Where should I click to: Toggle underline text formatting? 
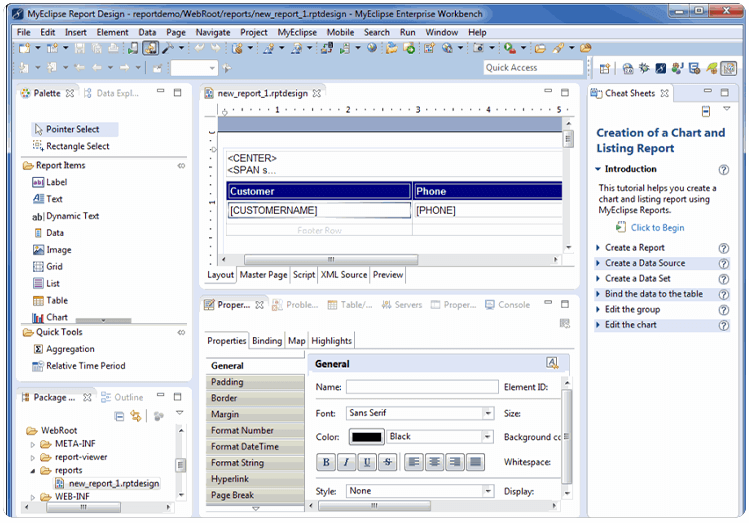(367, 462)
